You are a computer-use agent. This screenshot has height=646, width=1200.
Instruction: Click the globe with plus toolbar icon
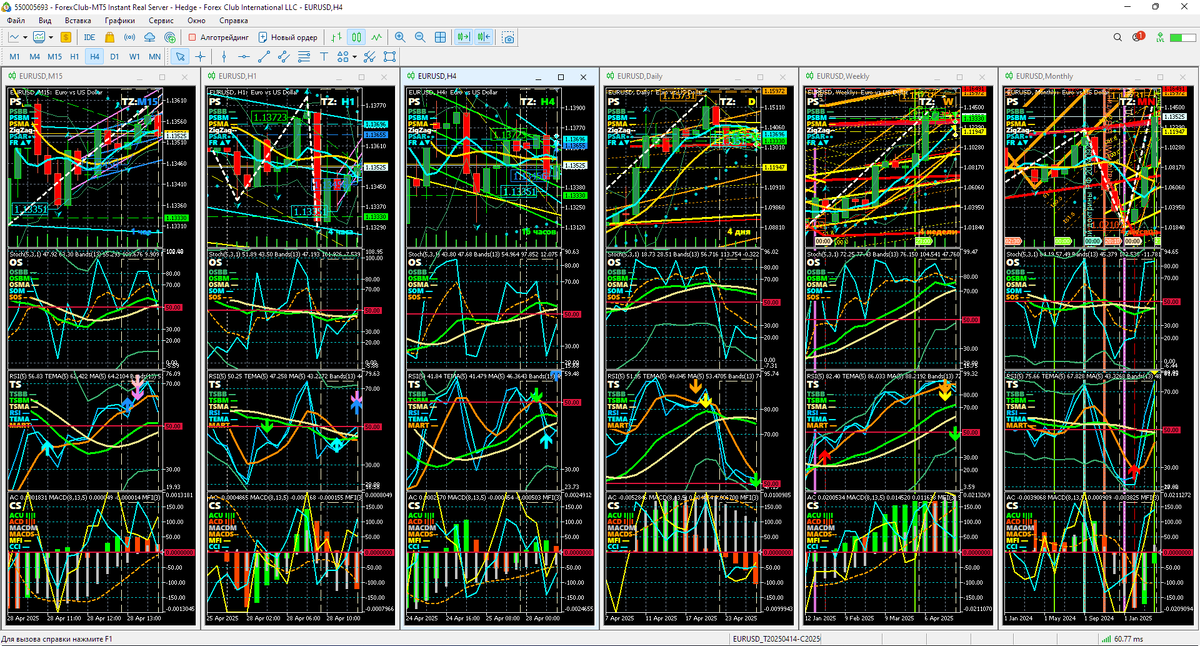click(170, 37)
